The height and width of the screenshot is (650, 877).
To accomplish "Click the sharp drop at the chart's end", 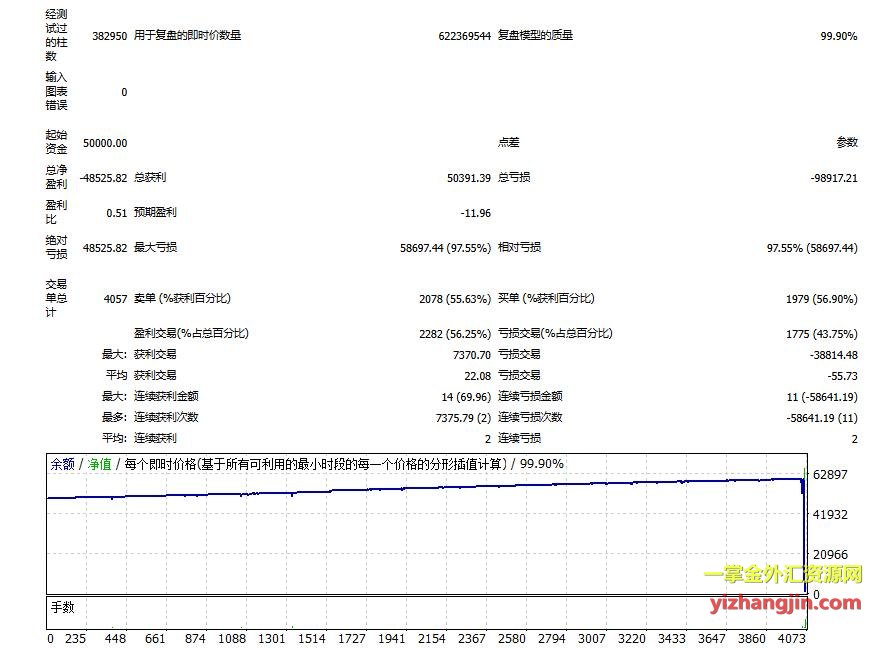I will click(804, 530).
